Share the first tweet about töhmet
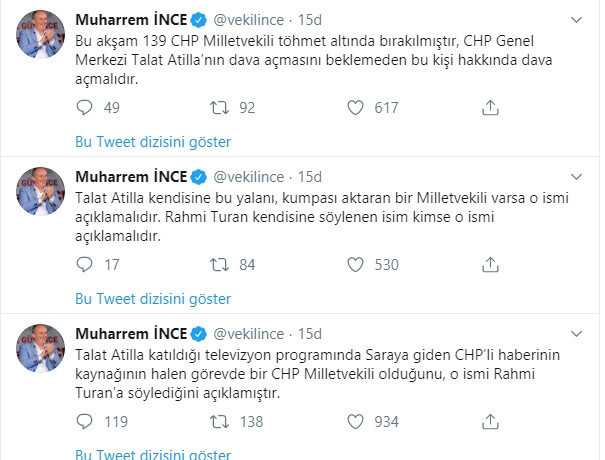The width and height of the screenshot is (605, 460). pos(489,107)
